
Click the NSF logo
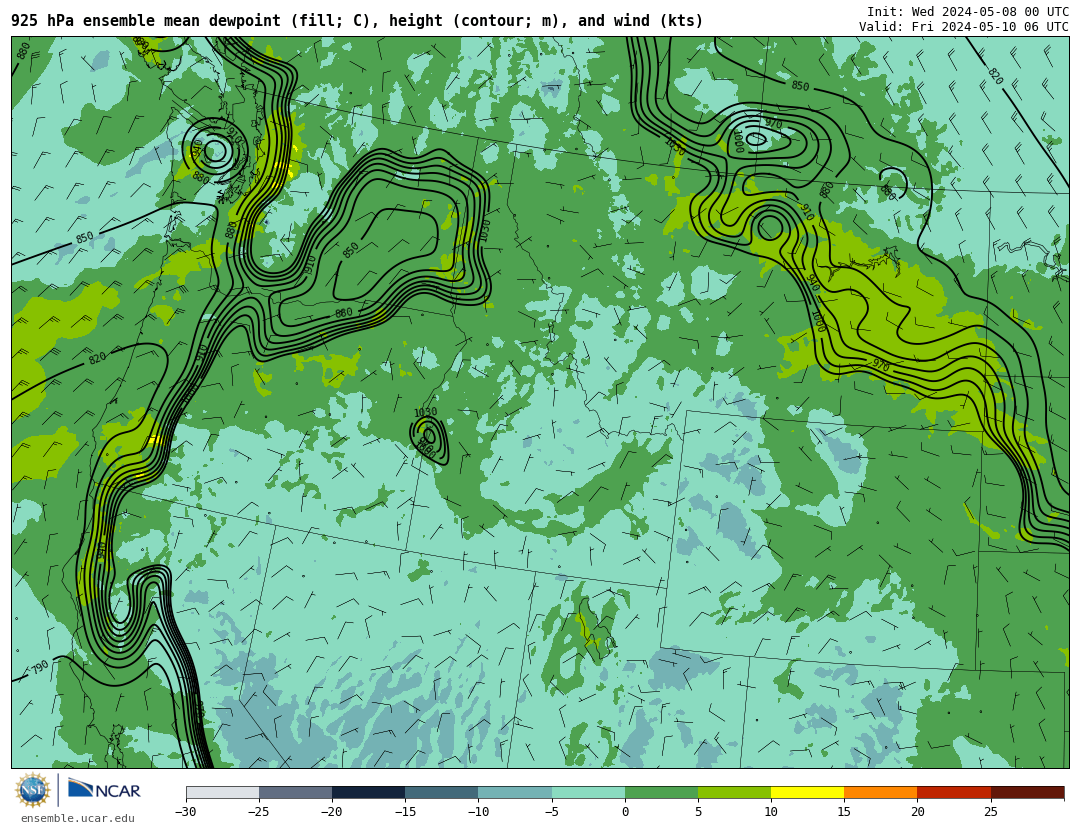pyautogui.click(x=33, y=790)
